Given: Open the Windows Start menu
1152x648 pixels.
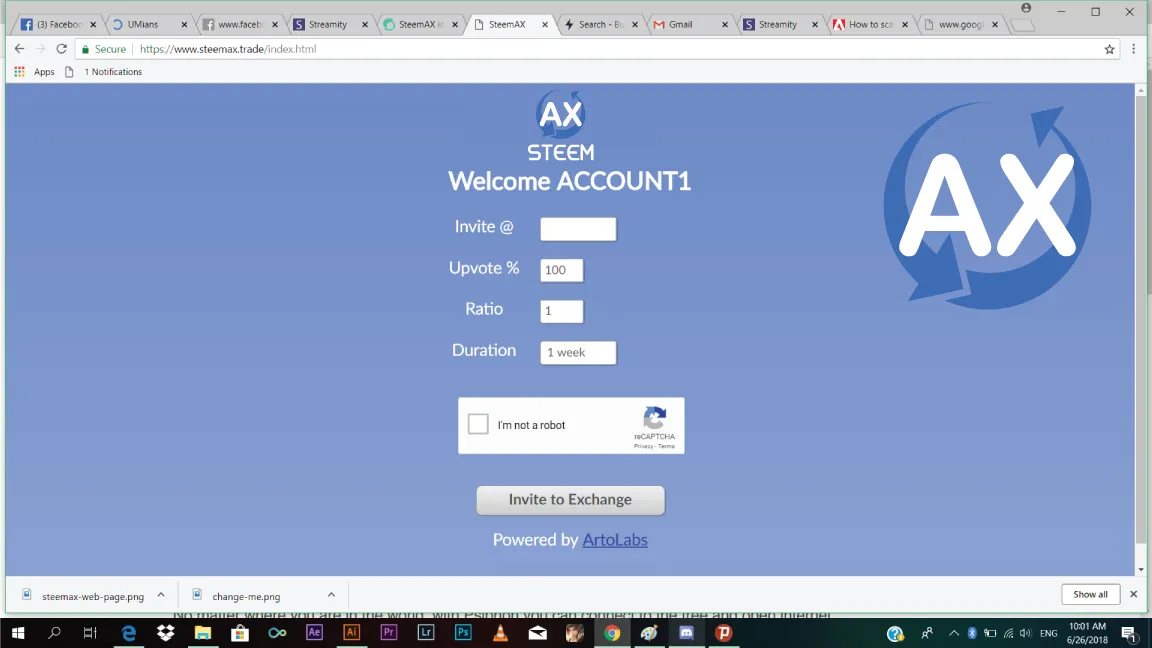Looking at the screenshot, I should click(x=18, y=633).
